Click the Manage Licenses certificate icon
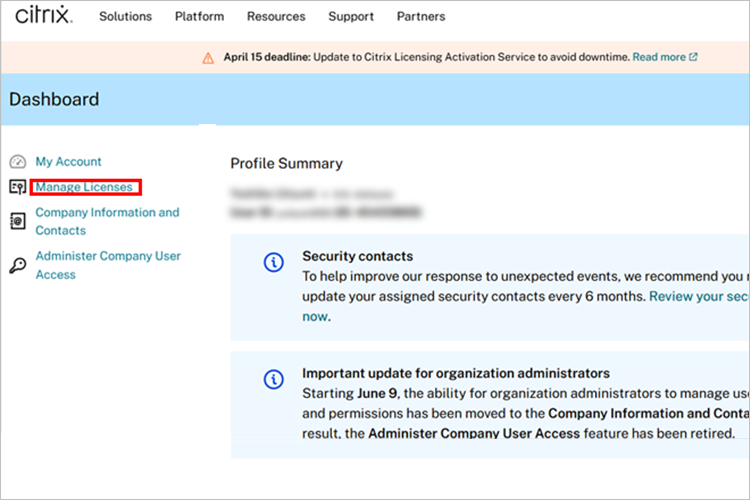 (17, 187)
